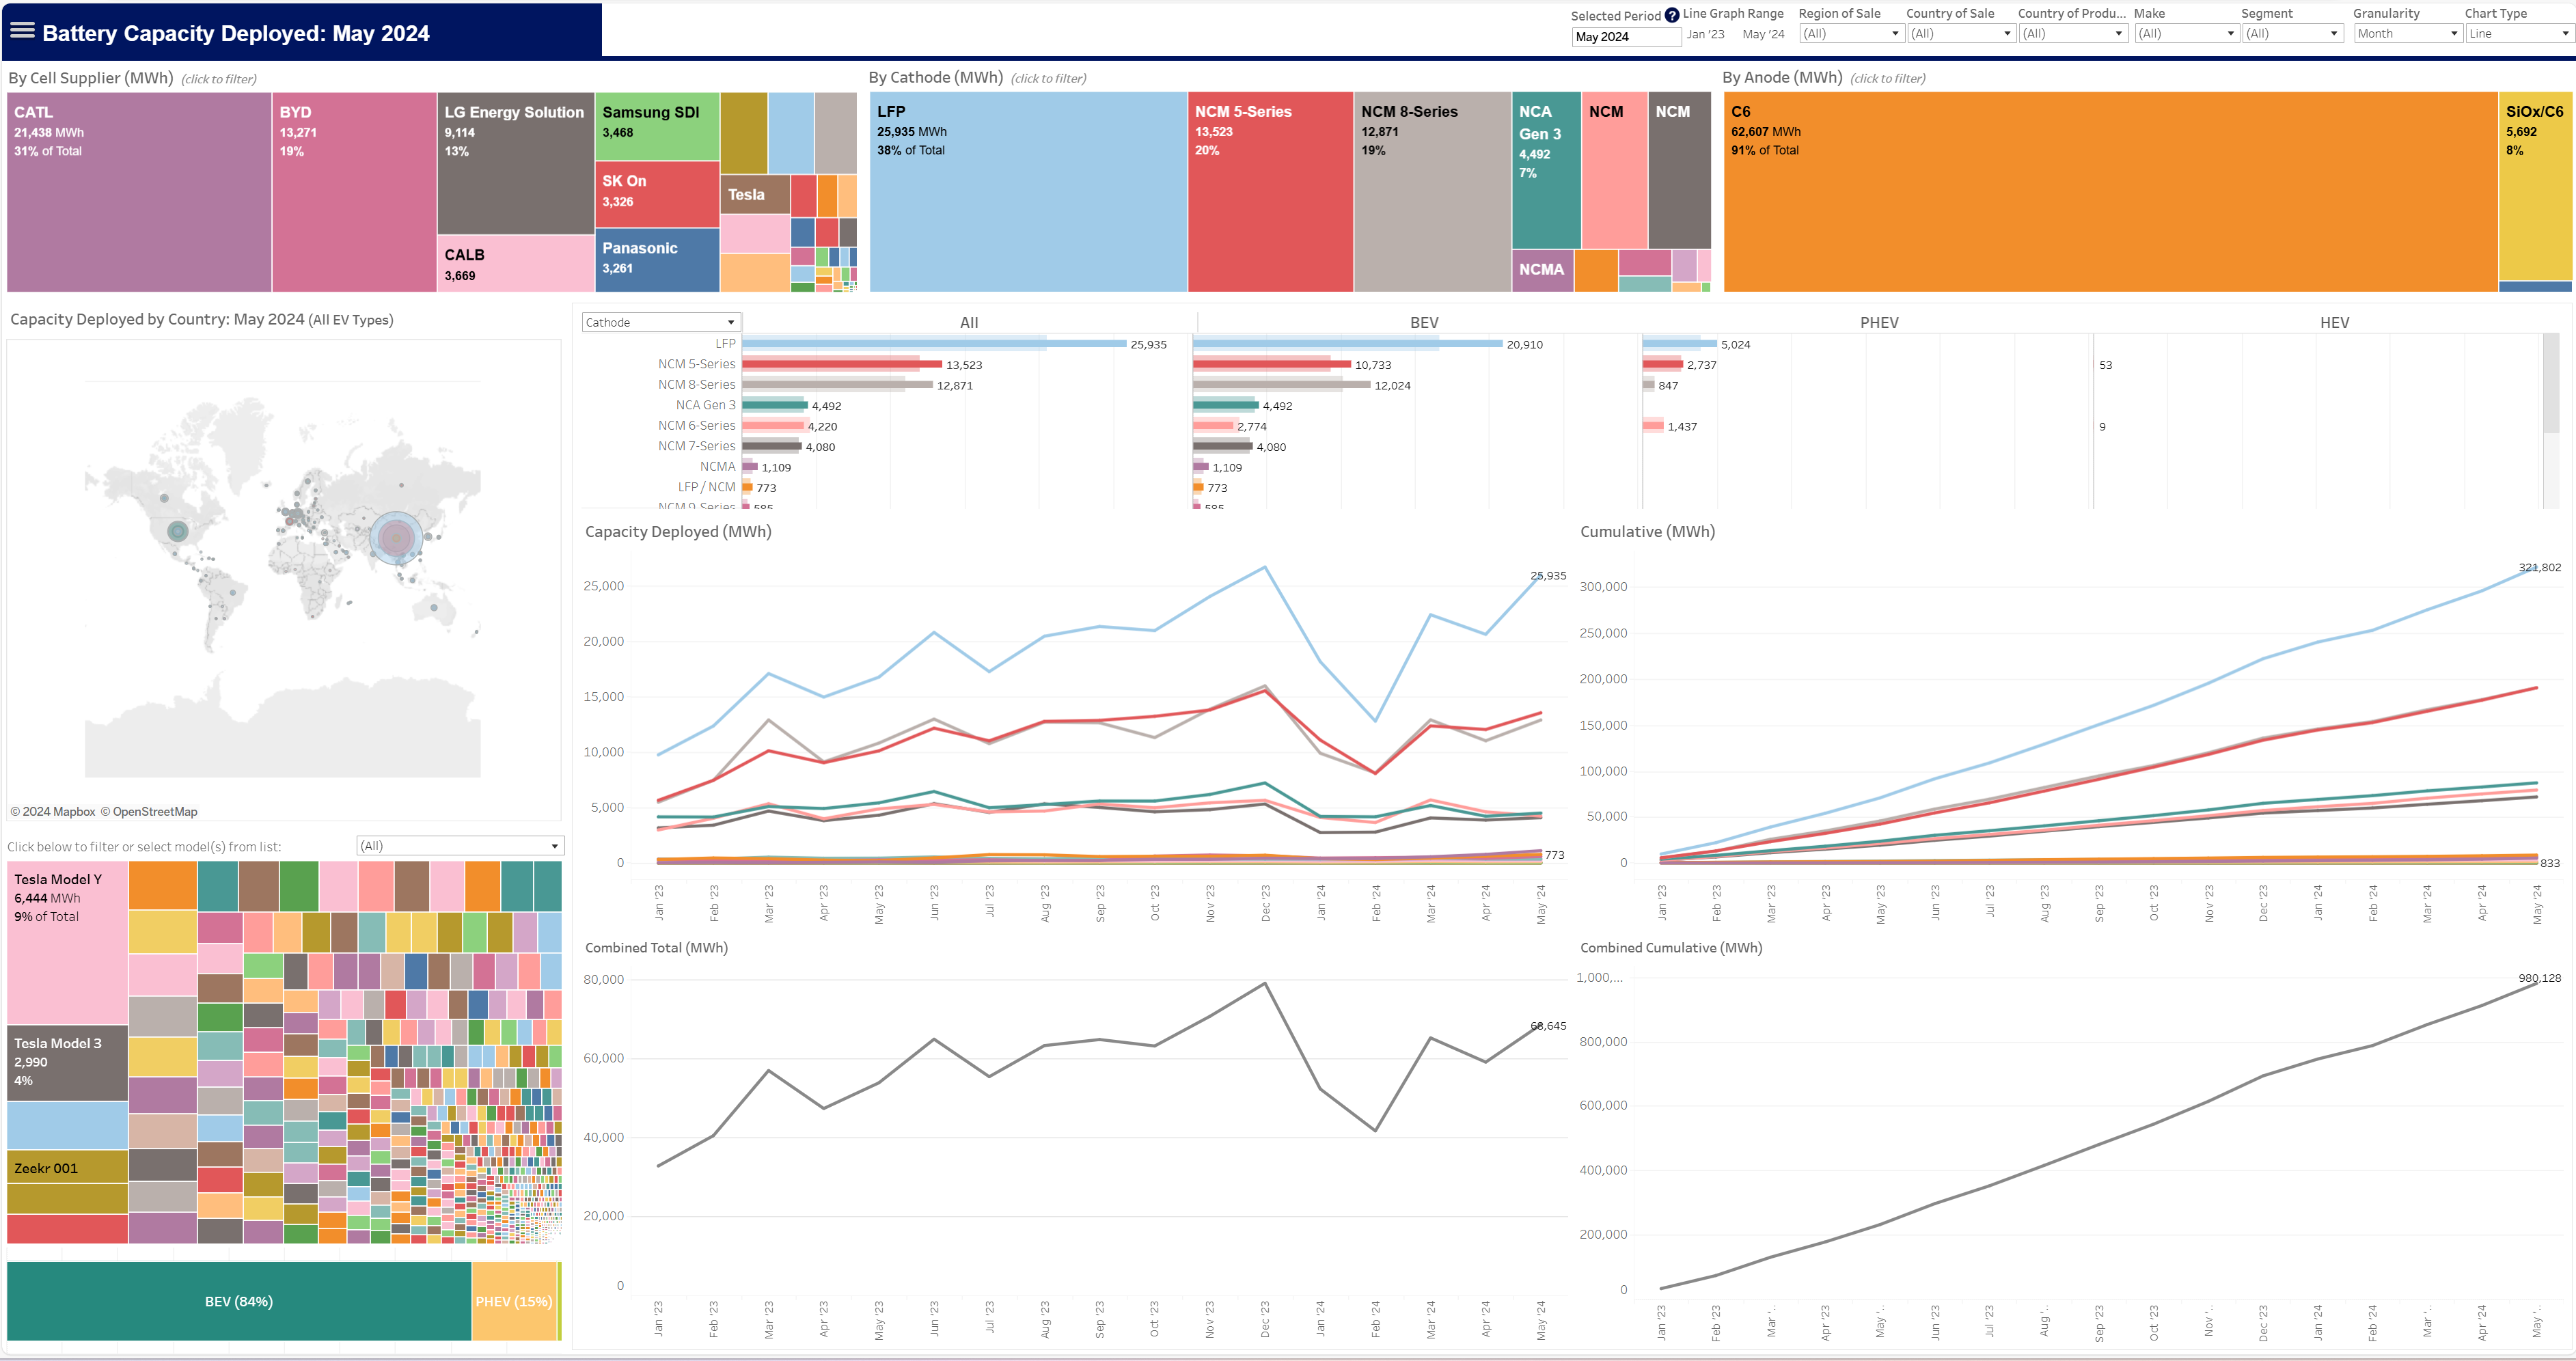Click the large China bubble on map
Viewport: 2576px width, 1361px height.
[x=396, y=537]
